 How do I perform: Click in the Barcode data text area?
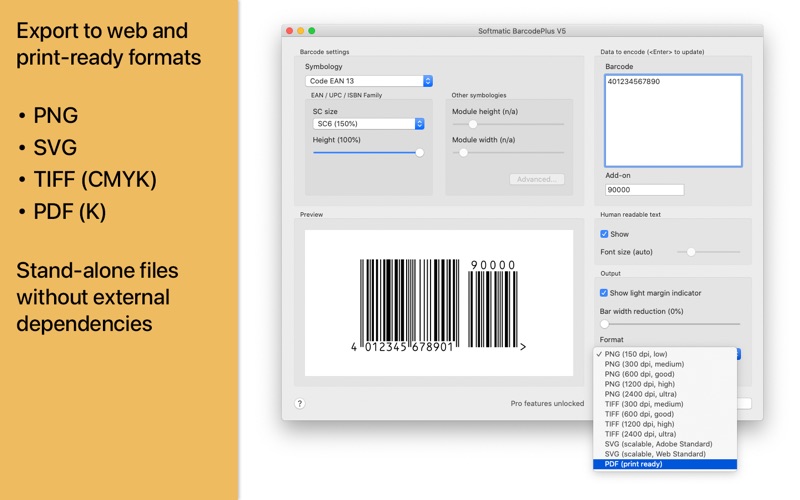673,120
